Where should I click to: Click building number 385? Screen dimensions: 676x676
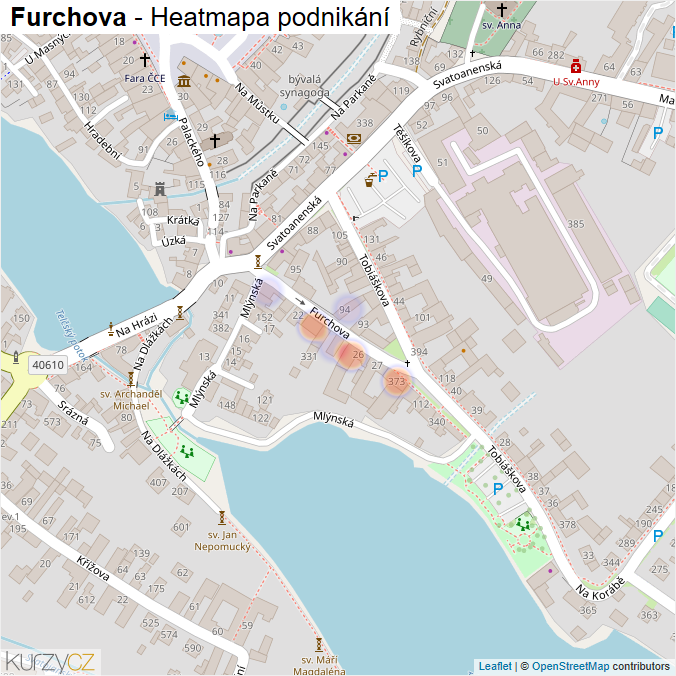click(x=576, y=224)
